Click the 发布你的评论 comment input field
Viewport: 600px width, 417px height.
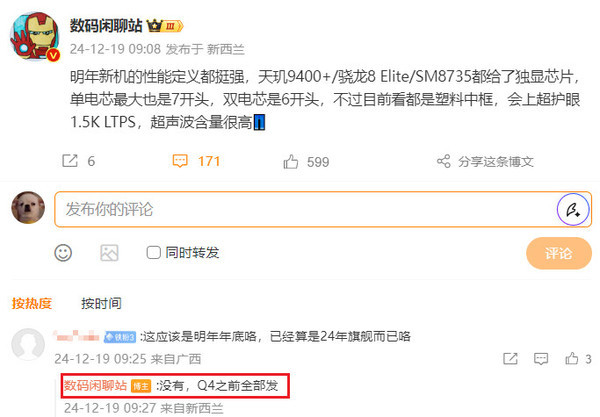click(323, 209)
